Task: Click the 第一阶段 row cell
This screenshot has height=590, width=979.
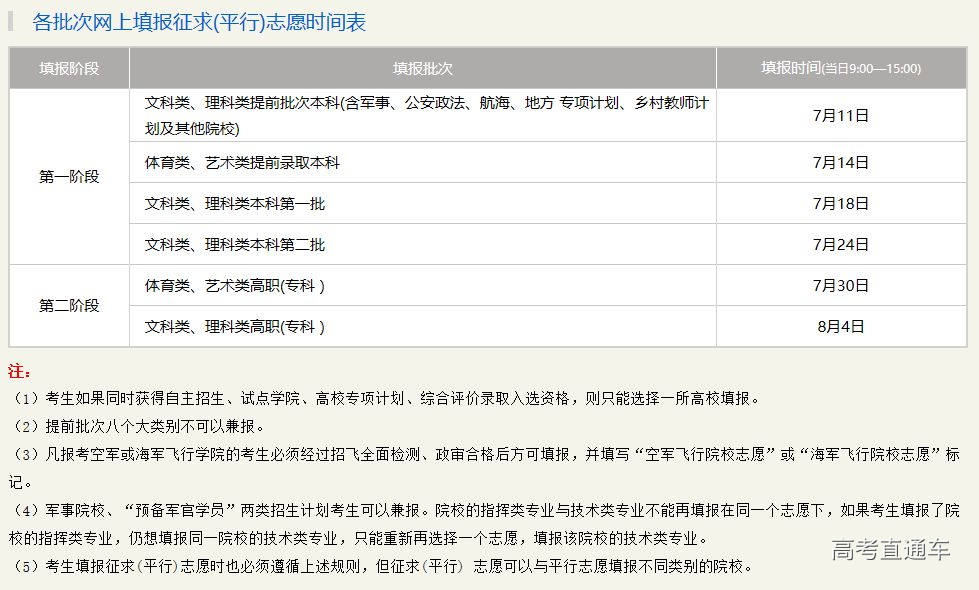Action: point(69,177)
